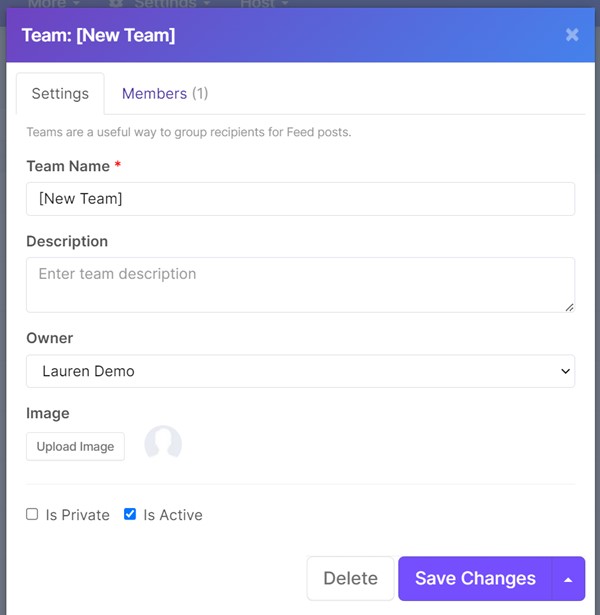Click the Upload Image button
This screenshot has width=600, height=615.
(76, 446)
